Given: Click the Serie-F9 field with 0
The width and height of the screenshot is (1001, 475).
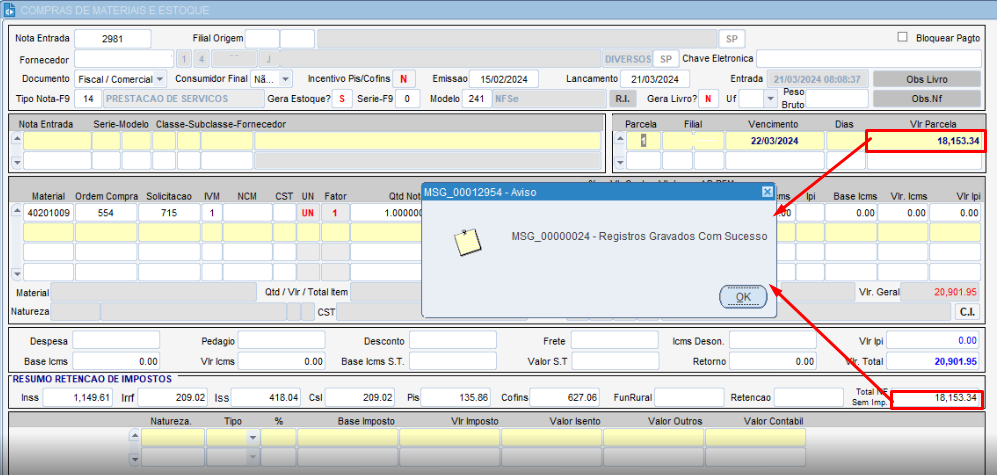Looking at the screenshot, I should coord(407,99).
